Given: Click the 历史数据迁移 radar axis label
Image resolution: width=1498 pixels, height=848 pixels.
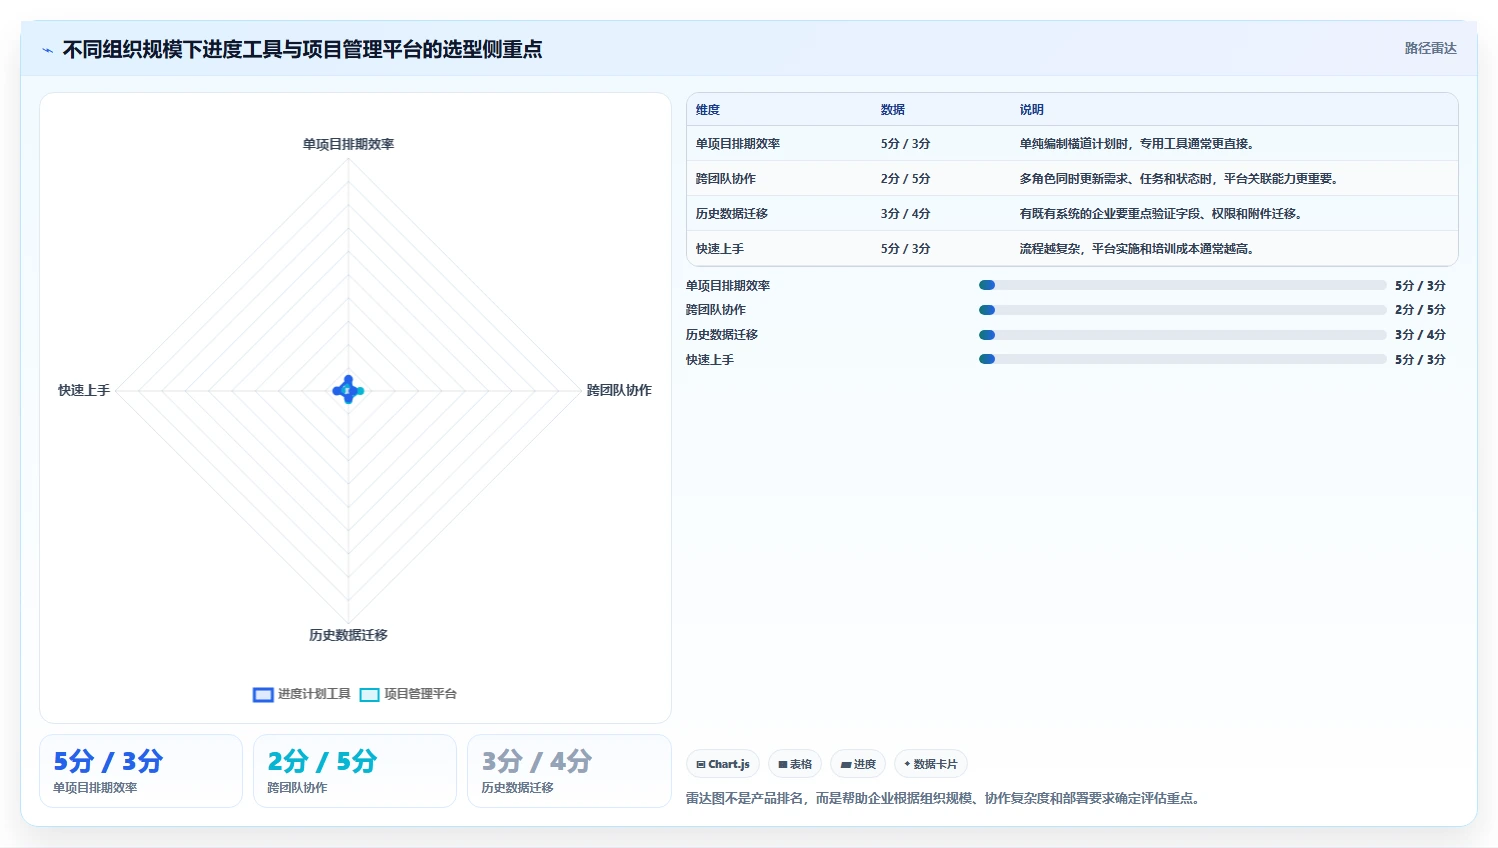Looking at the screenshot, I should 348,635.
